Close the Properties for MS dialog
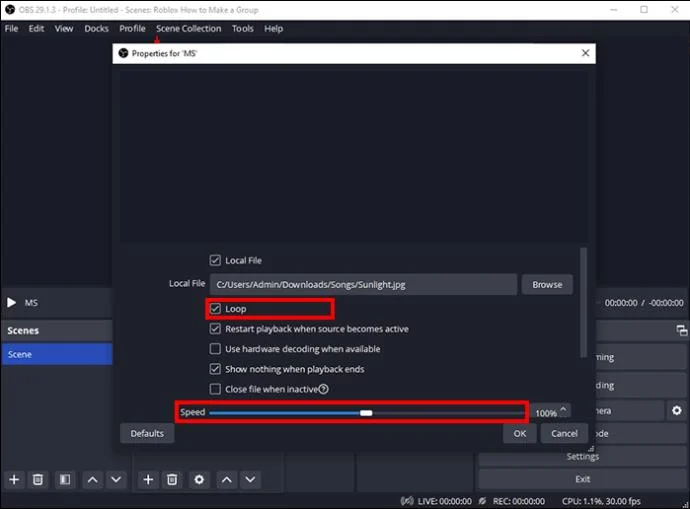The height and width of the screenshot is (509, 690). [585, 53]
